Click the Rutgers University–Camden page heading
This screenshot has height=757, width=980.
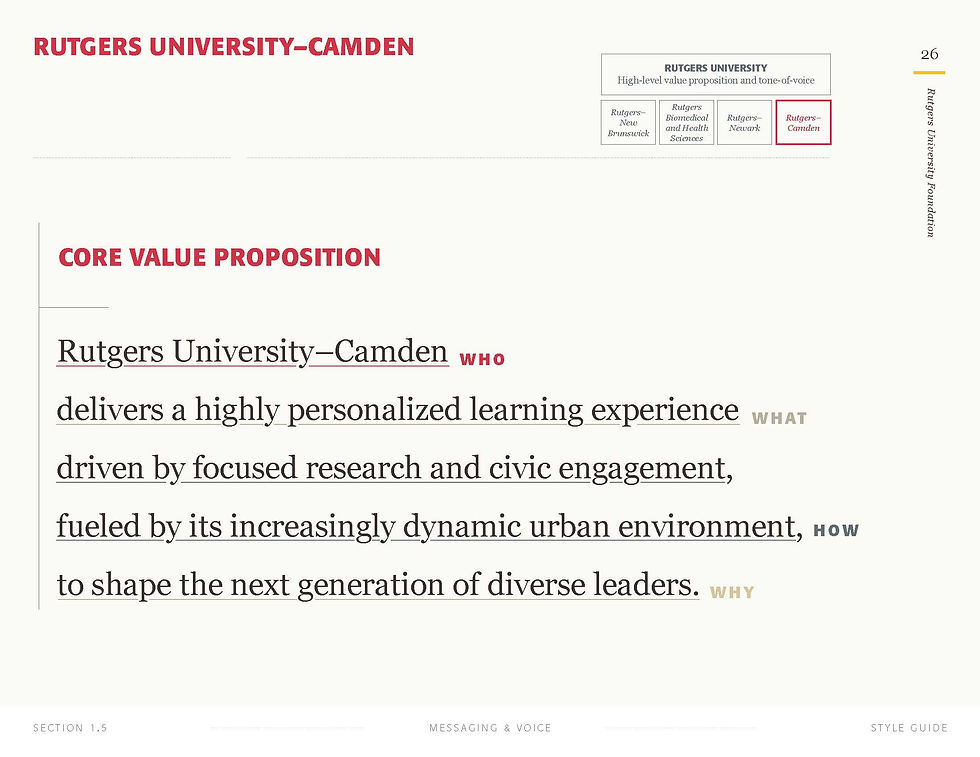point(223,46)
